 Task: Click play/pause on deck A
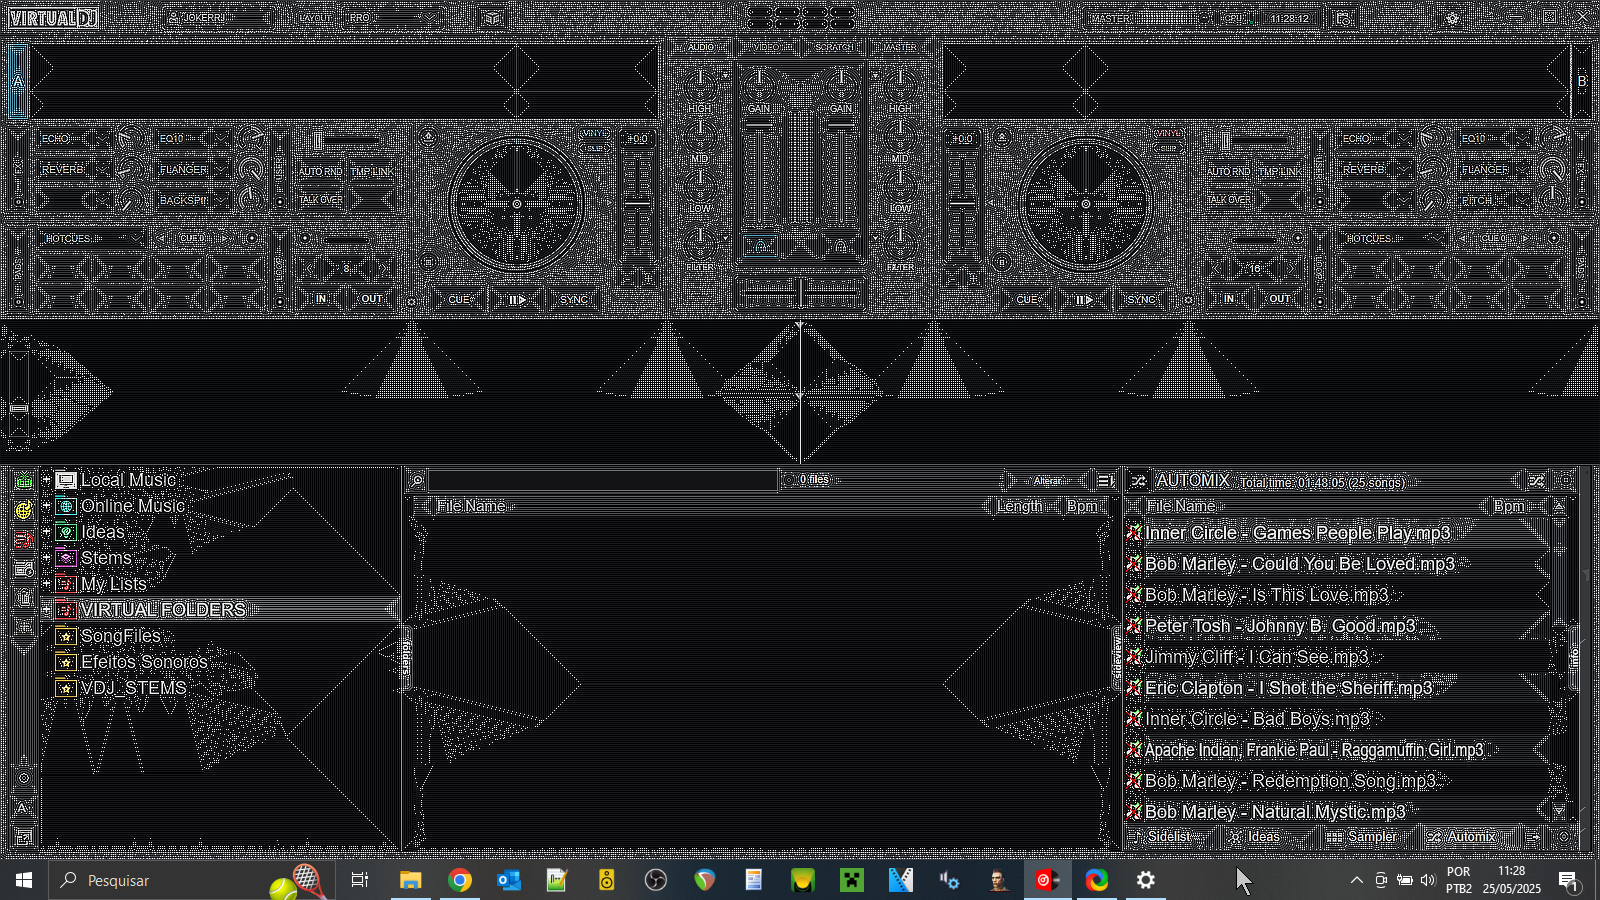pyautogui.click(x=517, y=299)
